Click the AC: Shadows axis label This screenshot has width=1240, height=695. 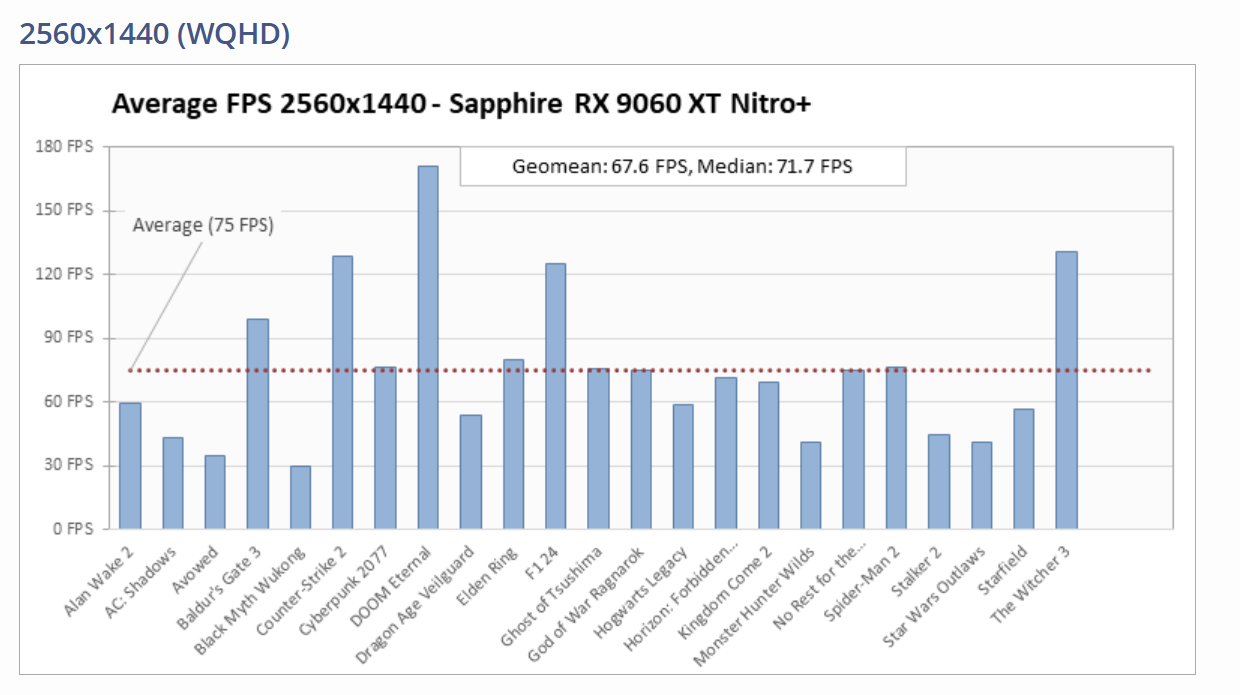tap(140, 582)
